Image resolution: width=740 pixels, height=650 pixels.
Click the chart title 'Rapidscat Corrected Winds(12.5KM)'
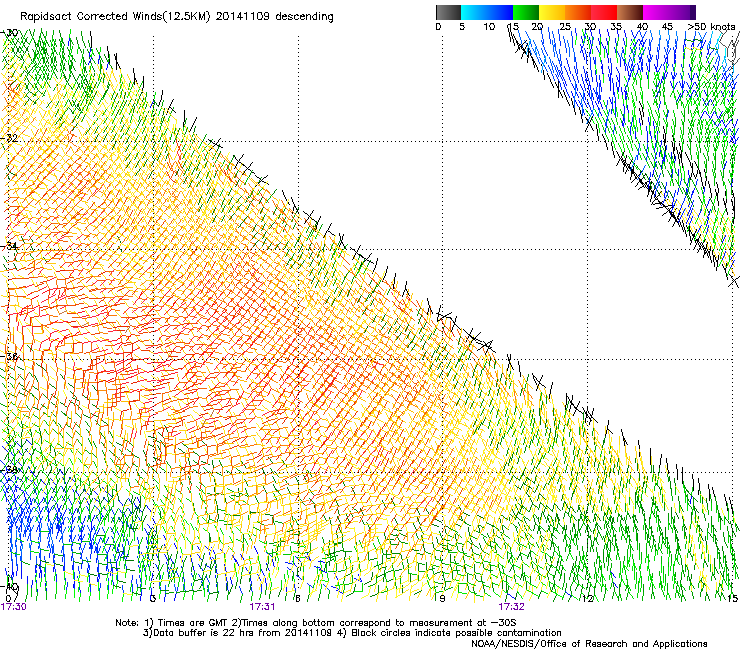tap(114, 17)
